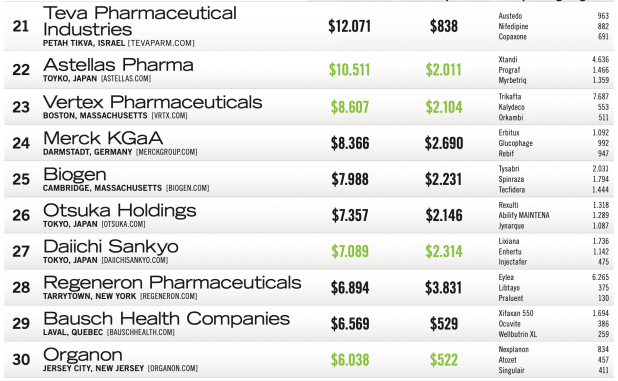The image size is (618, 381).
Task: Select the Trikafta drug entry
Action: coord(510,97)
